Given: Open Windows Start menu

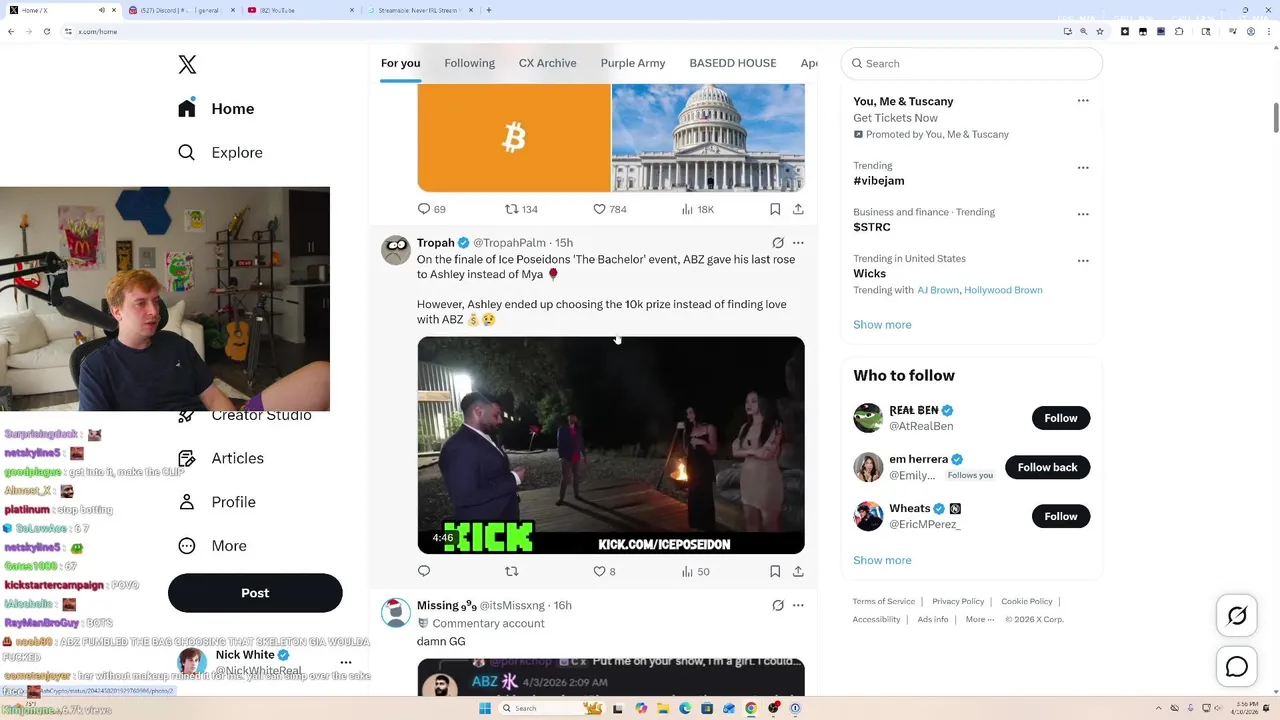Looking at the screenshot, I should (485, 708).
